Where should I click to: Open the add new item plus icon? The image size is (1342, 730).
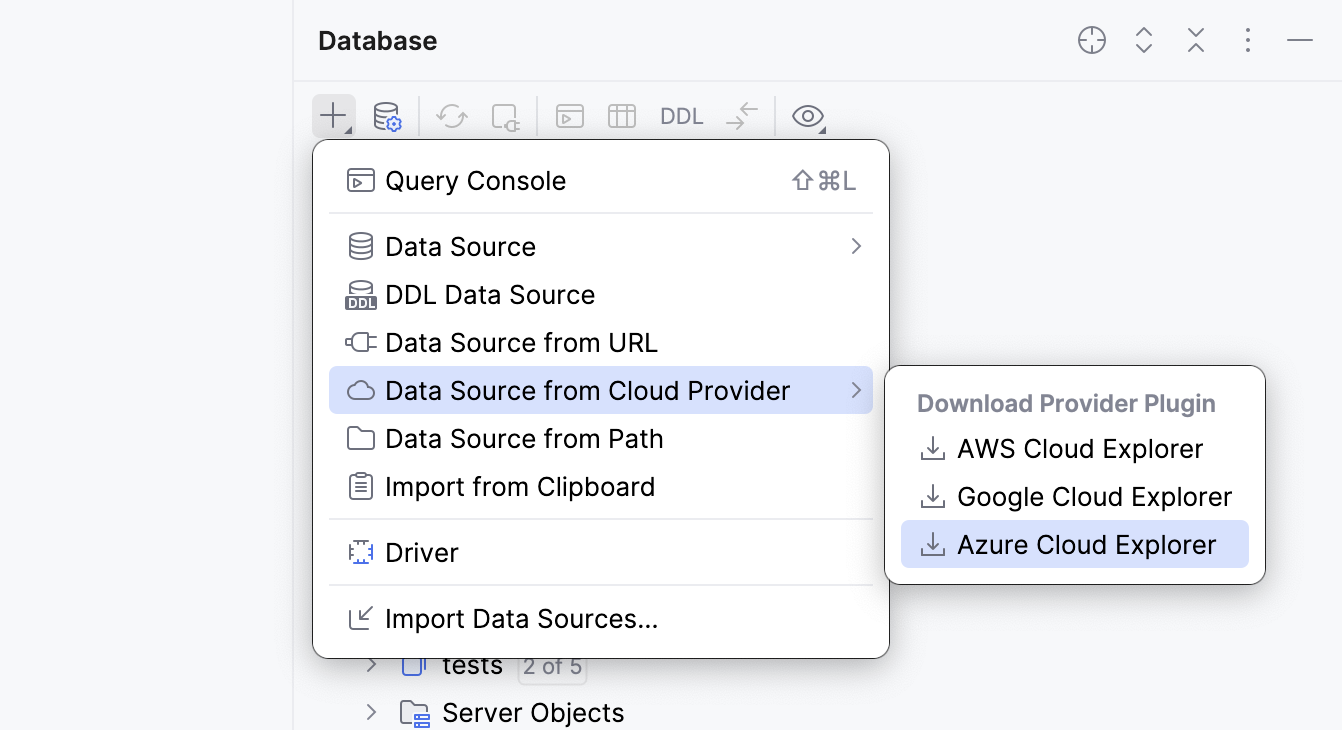[x=332, y=115]
